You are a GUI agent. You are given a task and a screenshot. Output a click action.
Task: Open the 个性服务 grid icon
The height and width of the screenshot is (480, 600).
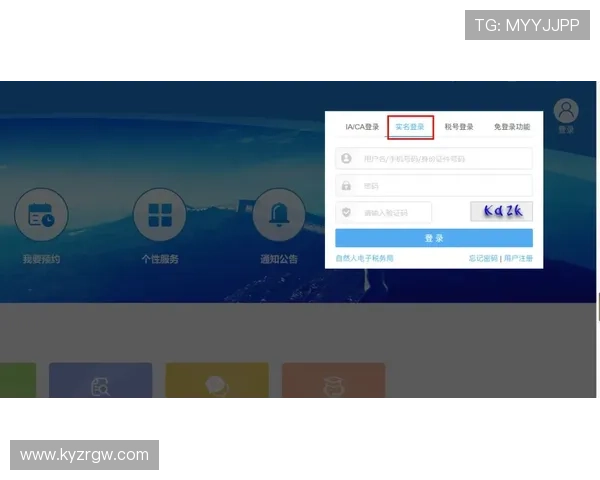(160, 214)
